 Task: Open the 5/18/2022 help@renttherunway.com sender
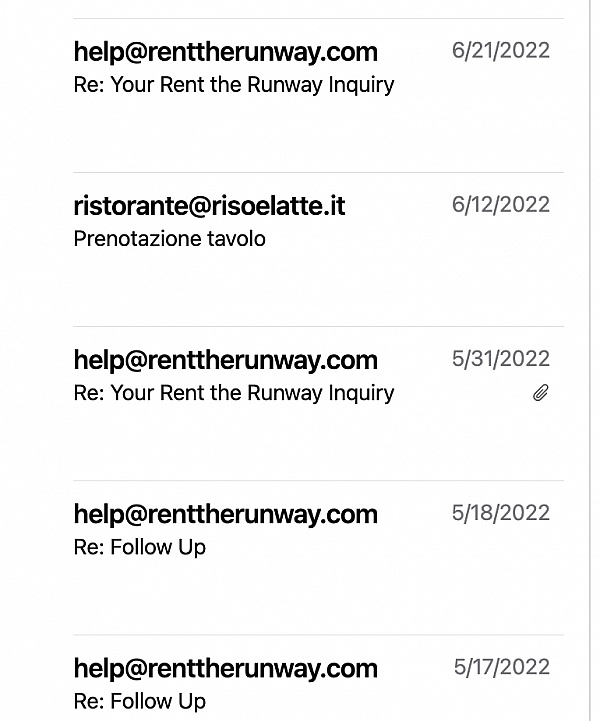pyautogui.click(x=225, y=514)
